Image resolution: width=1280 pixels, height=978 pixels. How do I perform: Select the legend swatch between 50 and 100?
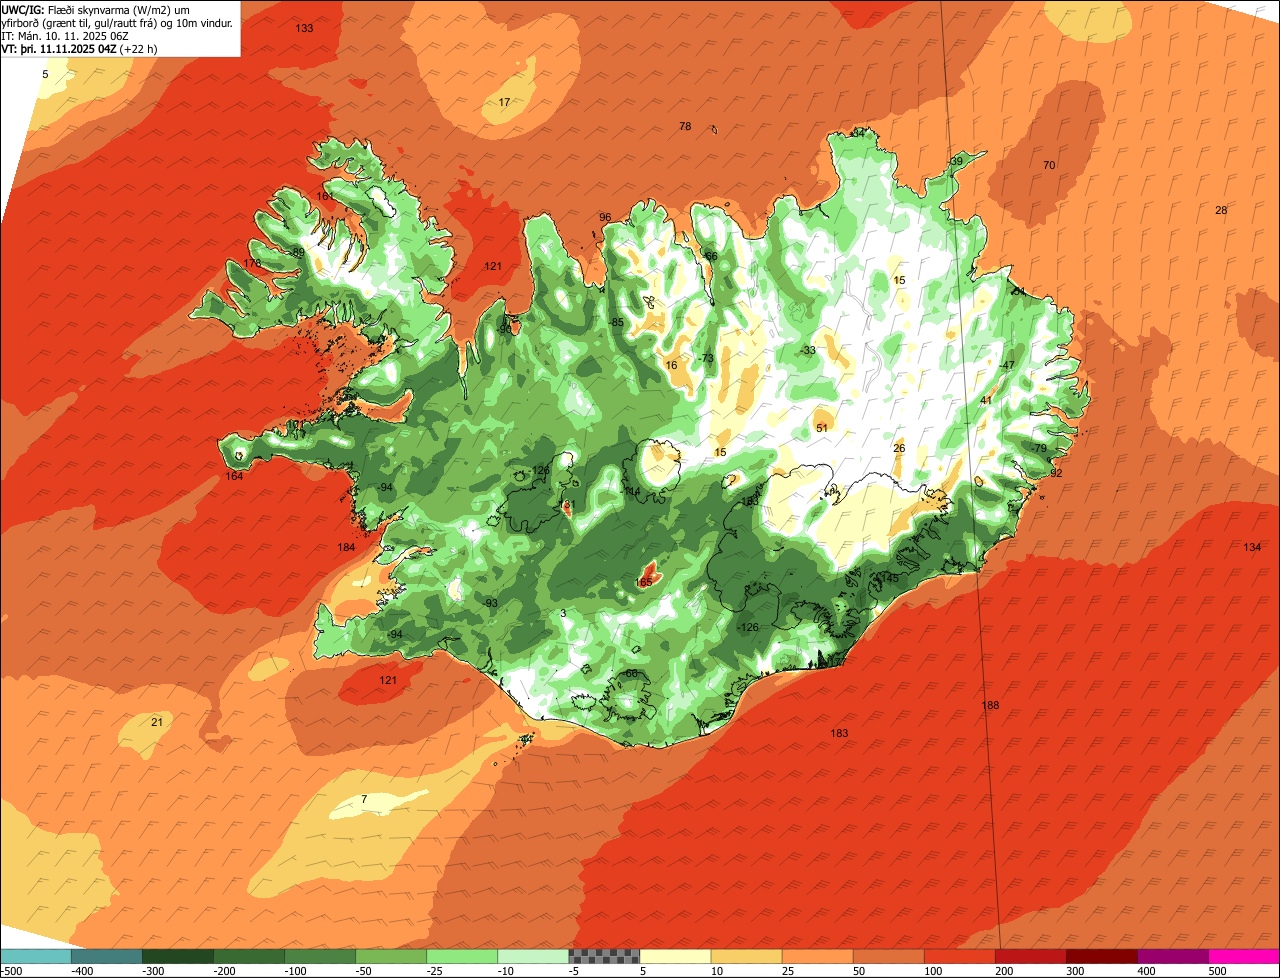point(888,956)
